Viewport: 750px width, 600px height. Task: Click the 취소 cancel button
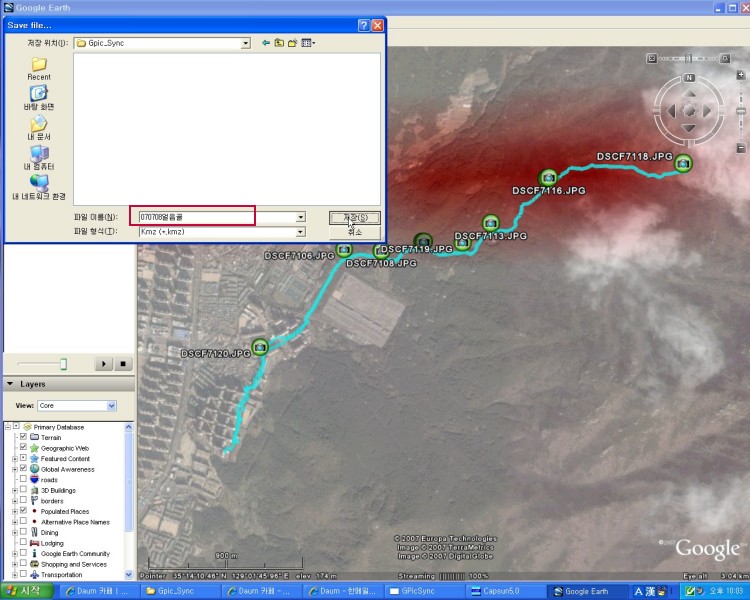click(355, 232)
